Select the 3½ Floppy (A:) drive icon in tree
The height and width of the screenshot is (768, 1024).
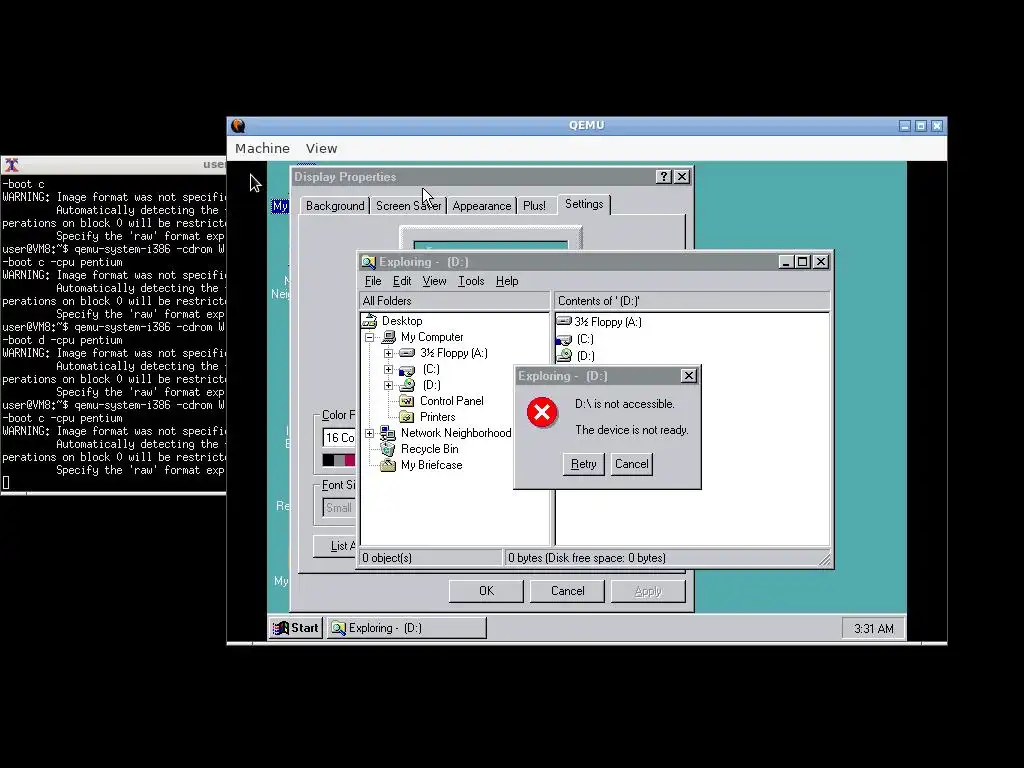click(407, 353)
